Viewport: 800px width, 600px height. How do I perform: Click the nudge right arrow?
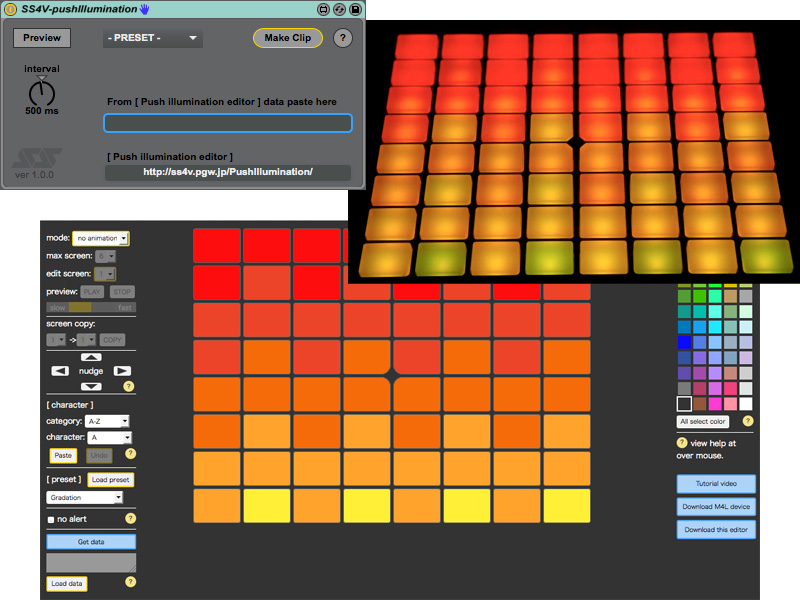122,371
